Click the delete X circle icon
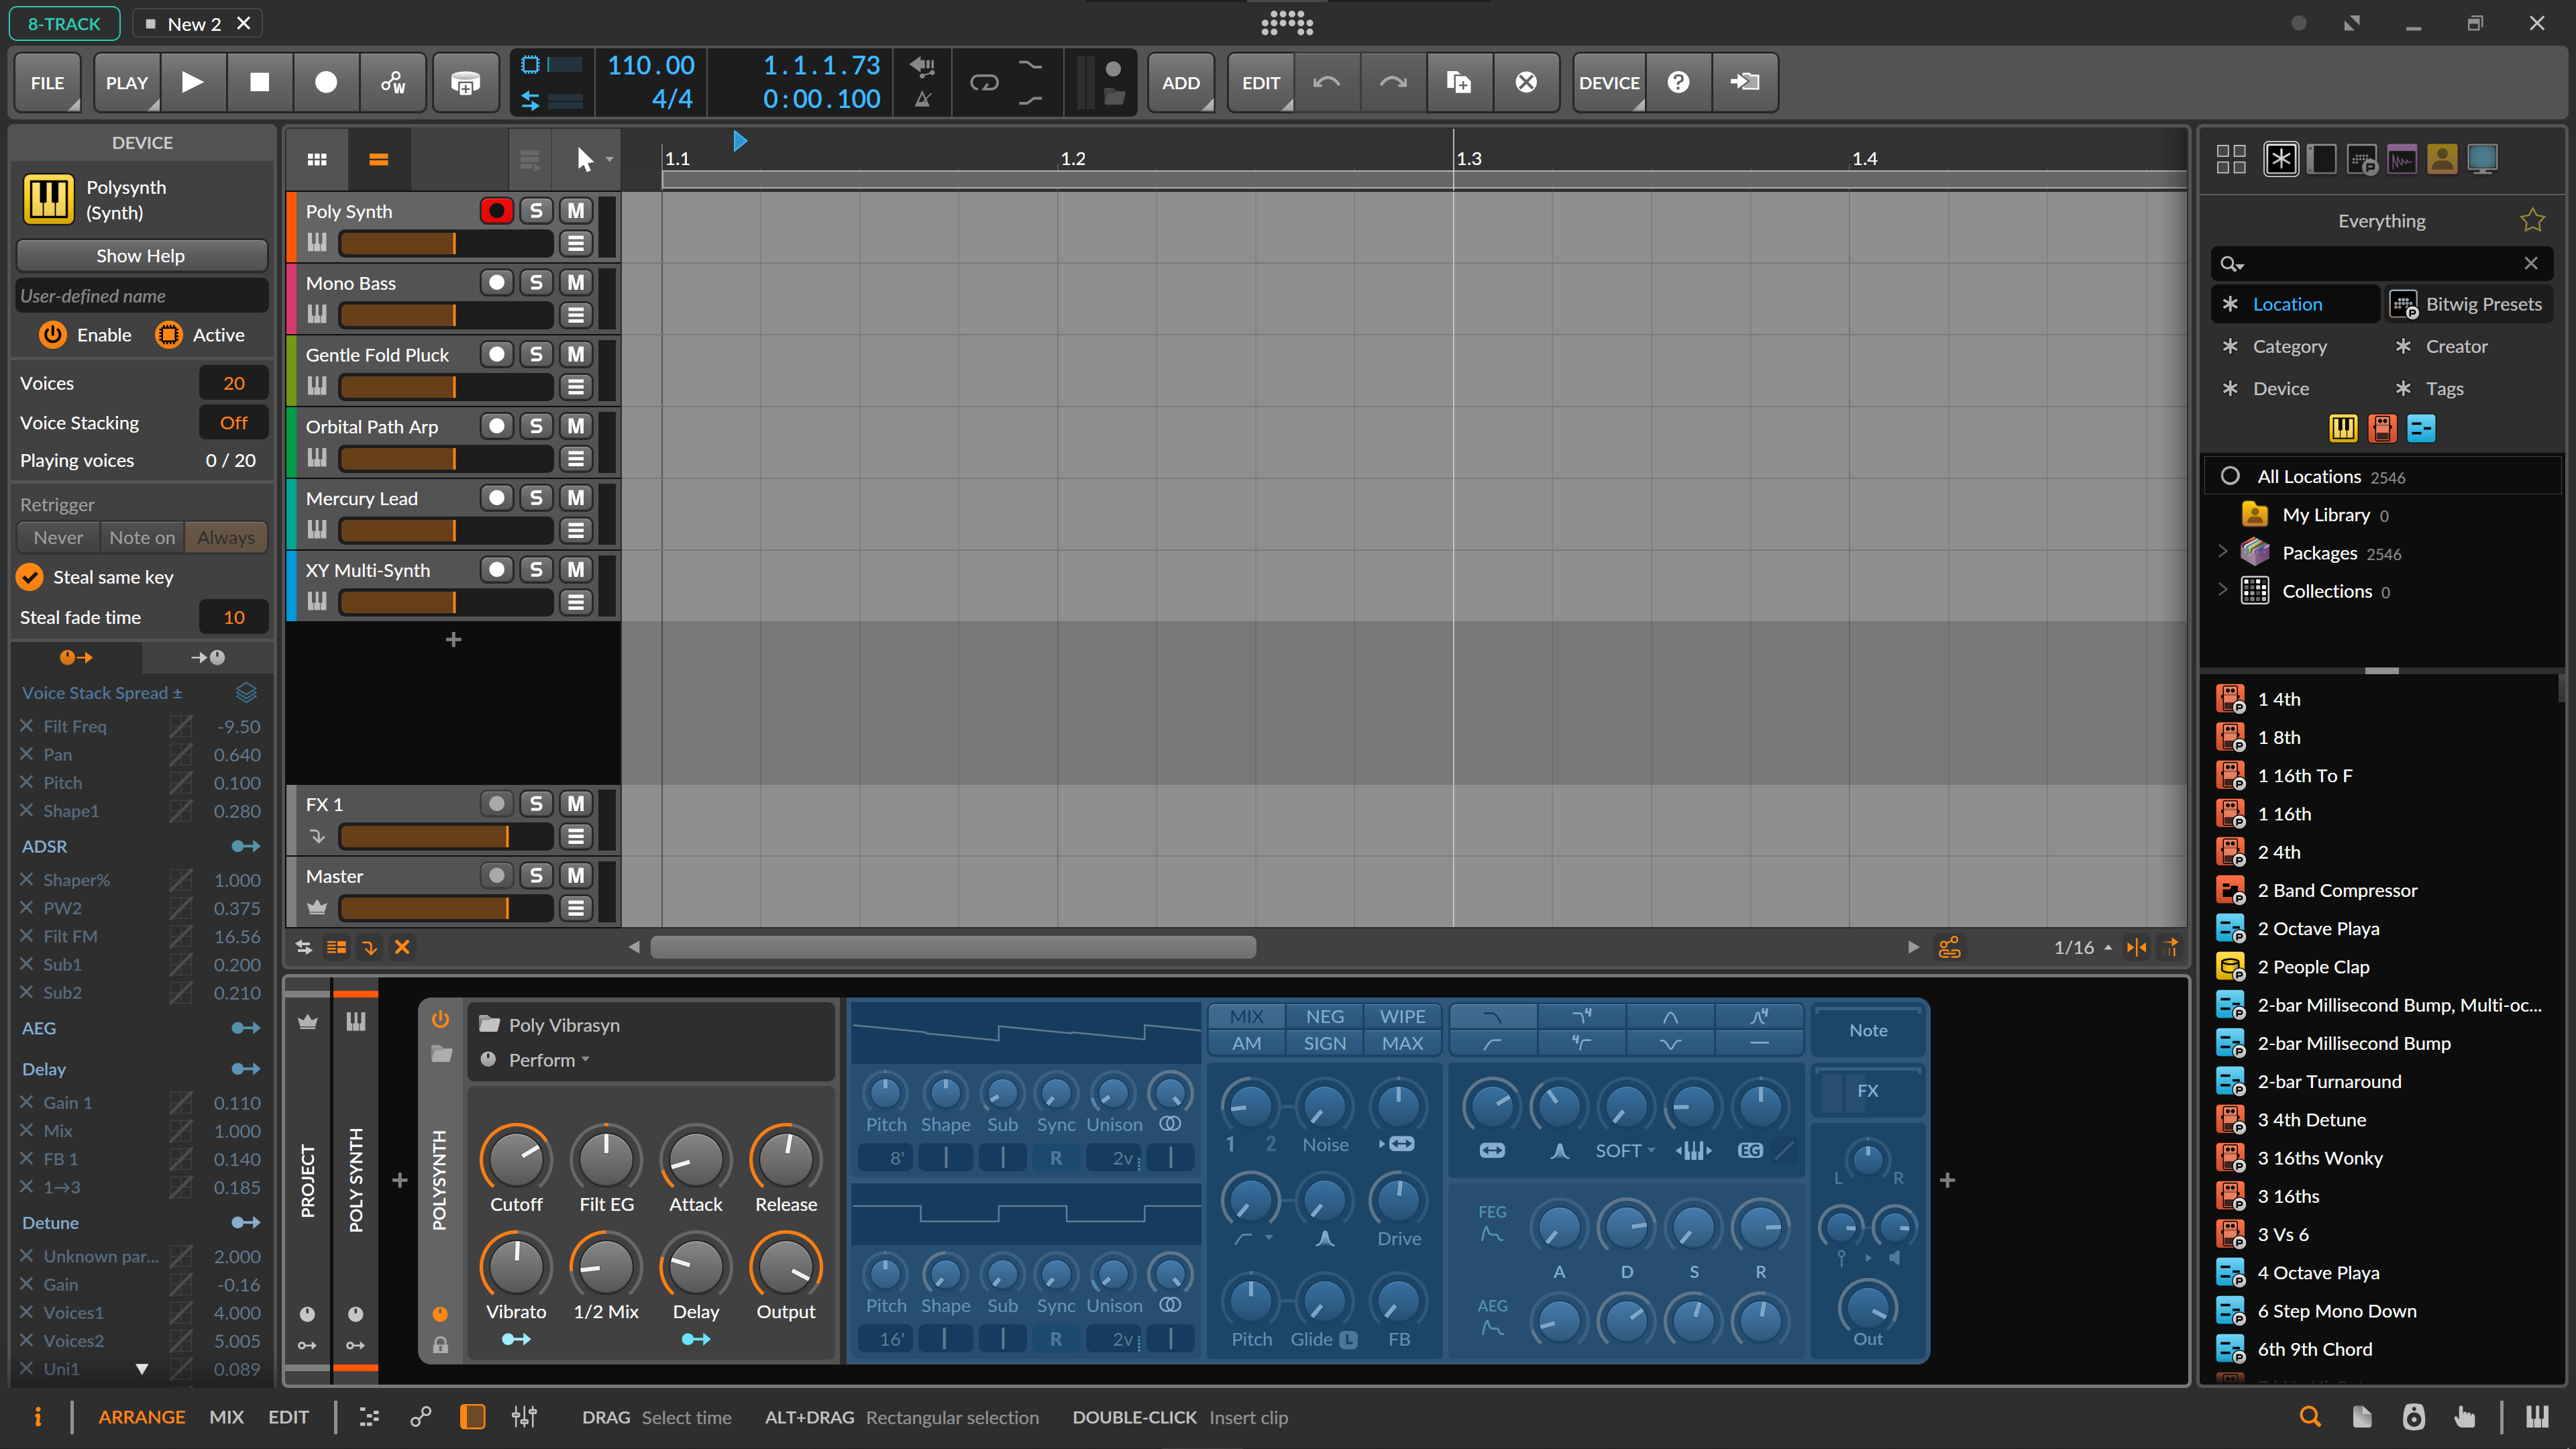The width and height of the screenshot is (2576, 1449). (1526, 82)
